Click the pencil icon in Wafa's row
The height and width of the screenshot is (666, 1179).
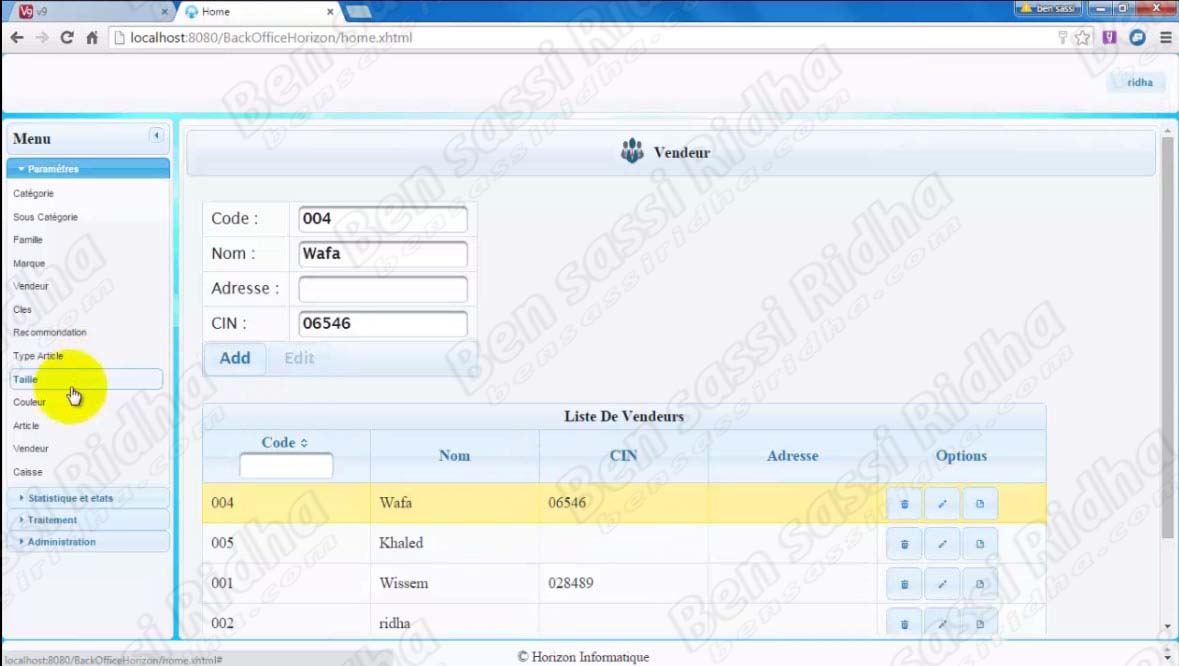click(x=942, y=504)
